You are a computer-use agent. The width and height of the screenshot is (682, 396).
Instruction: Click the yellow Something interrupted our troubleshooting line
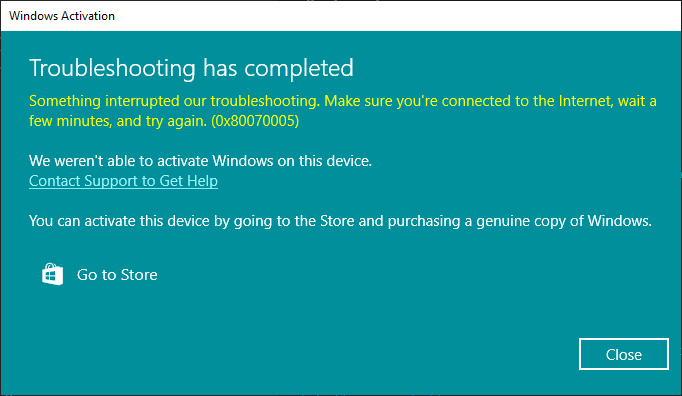343,101
